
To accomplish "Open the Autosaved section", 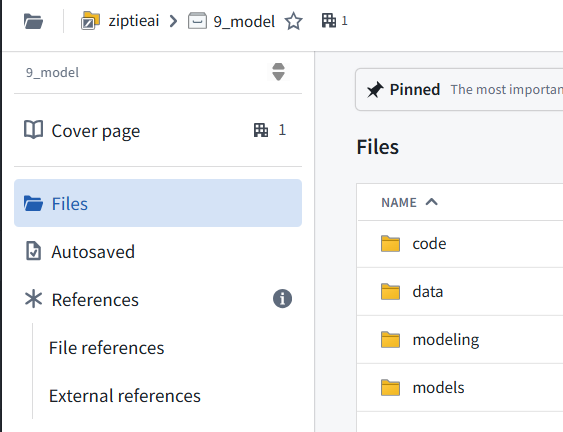I will (158, 251).
